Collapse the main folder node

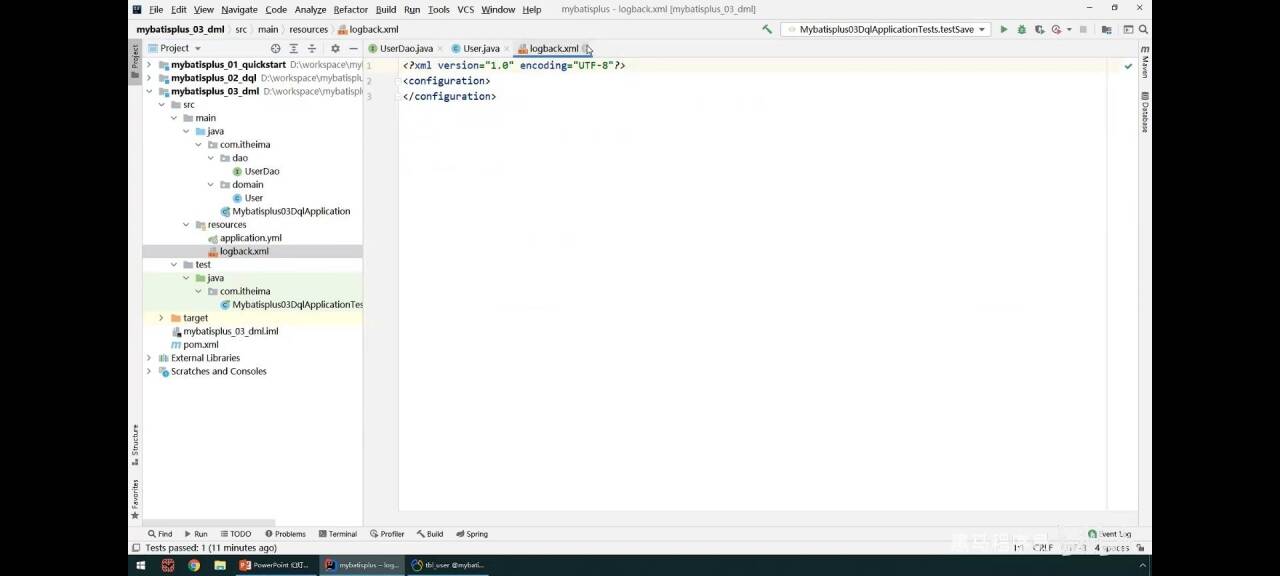point(174,118)
